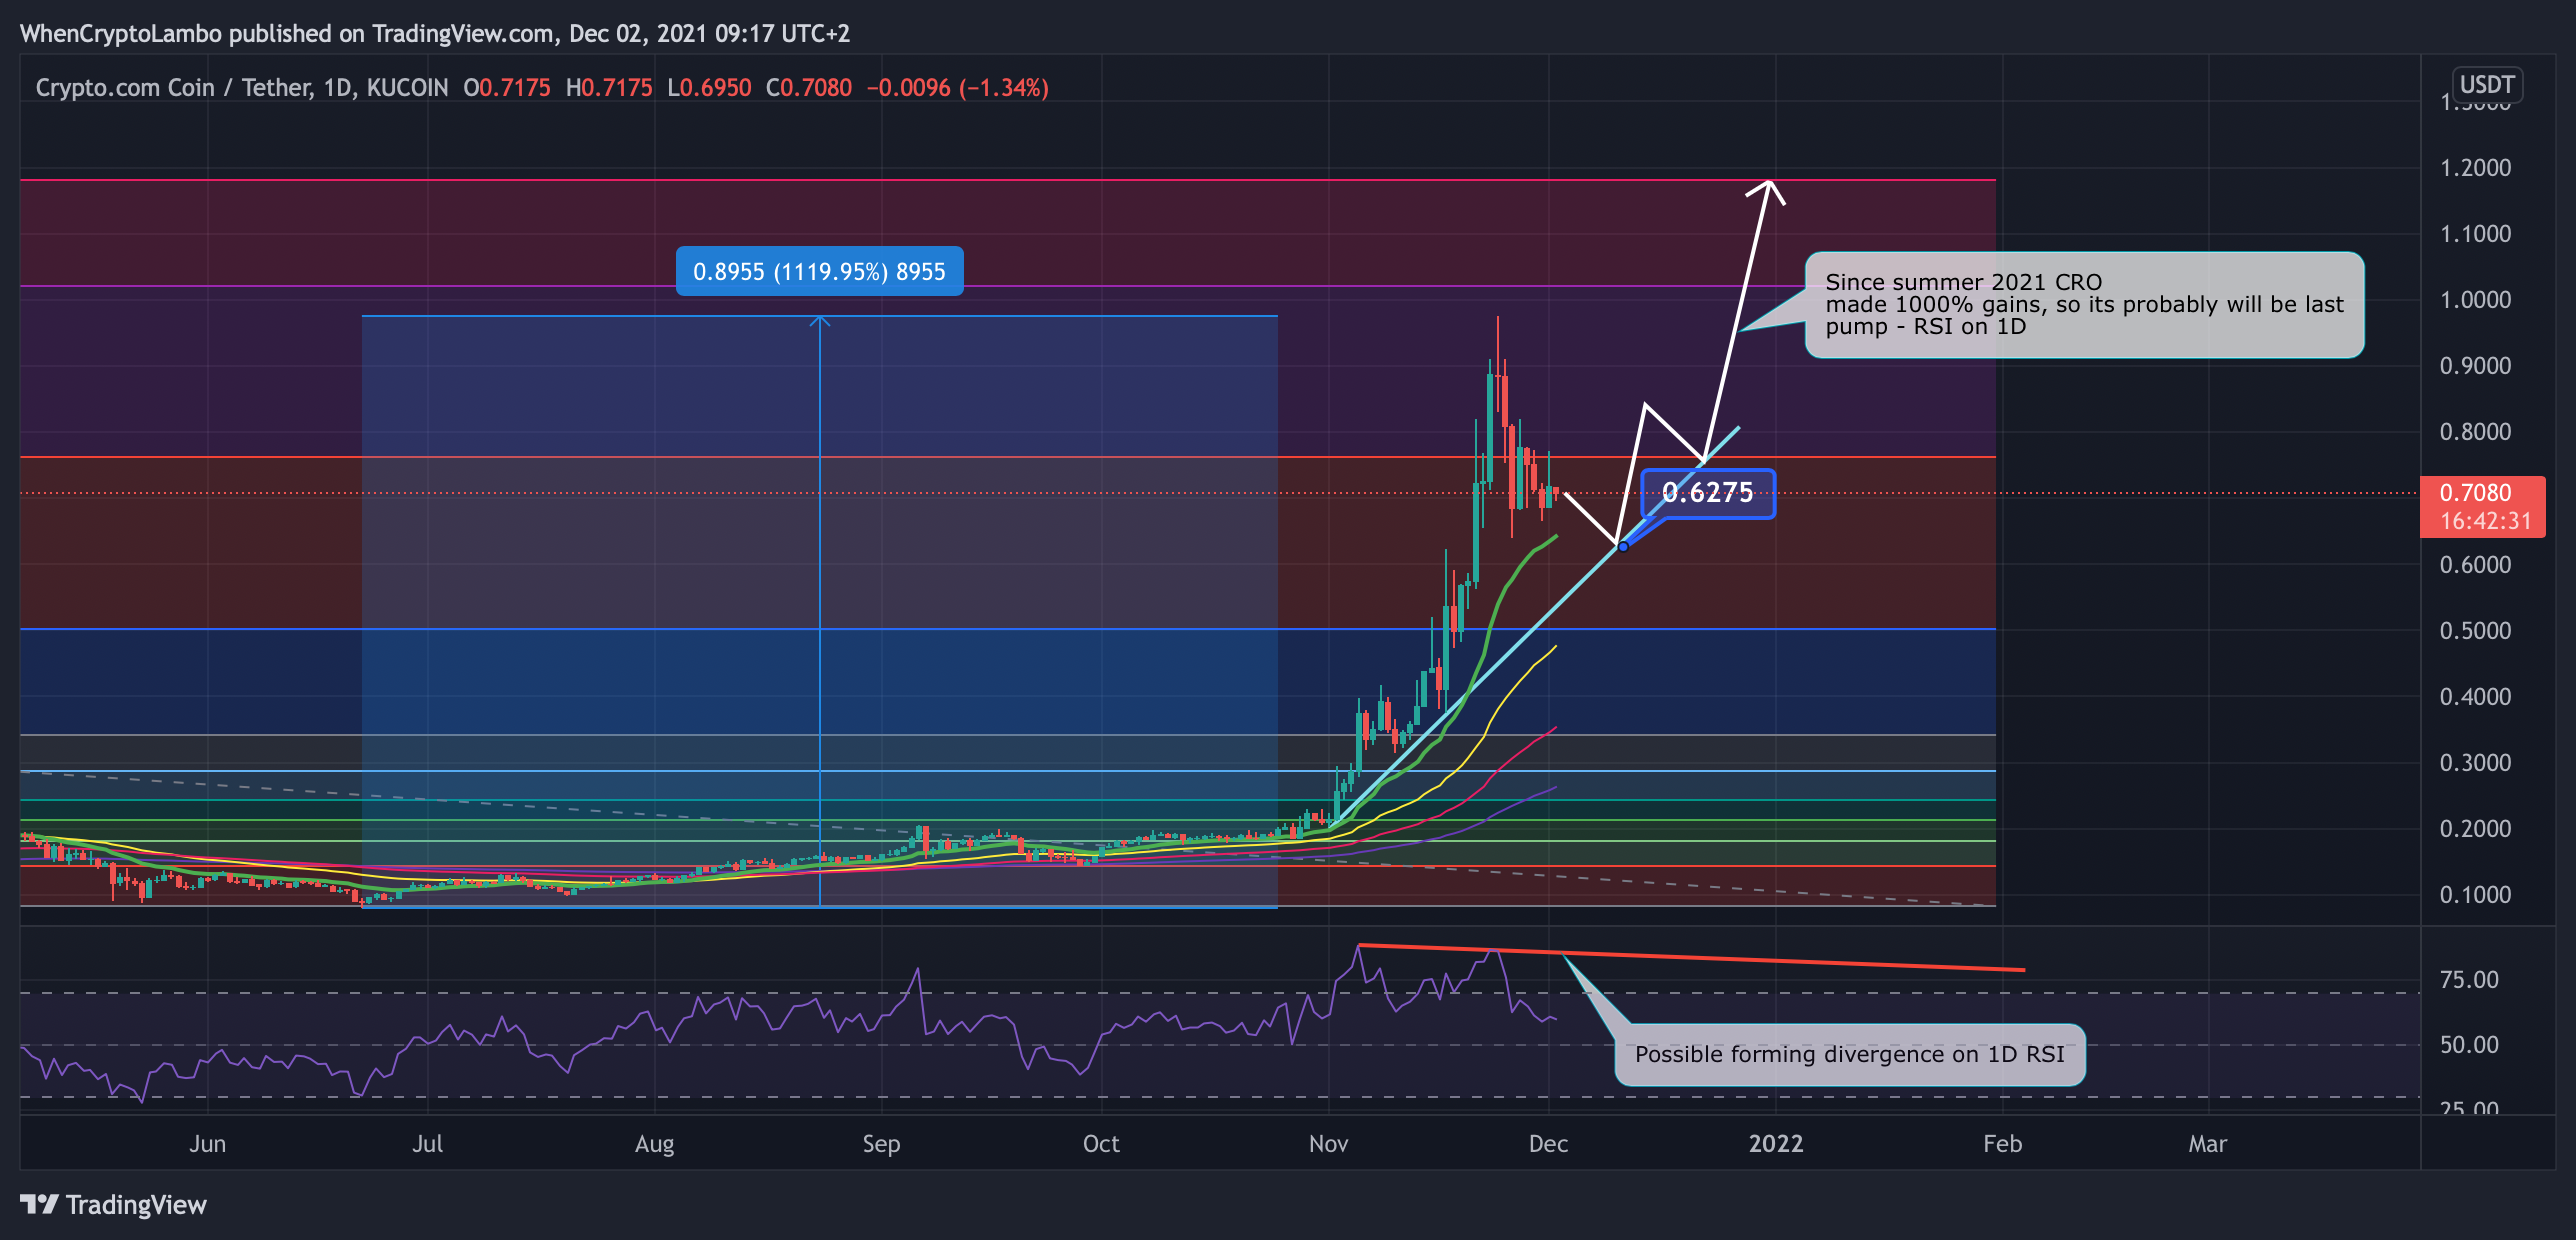Click the 75.00 RSI scale value

2469,980
